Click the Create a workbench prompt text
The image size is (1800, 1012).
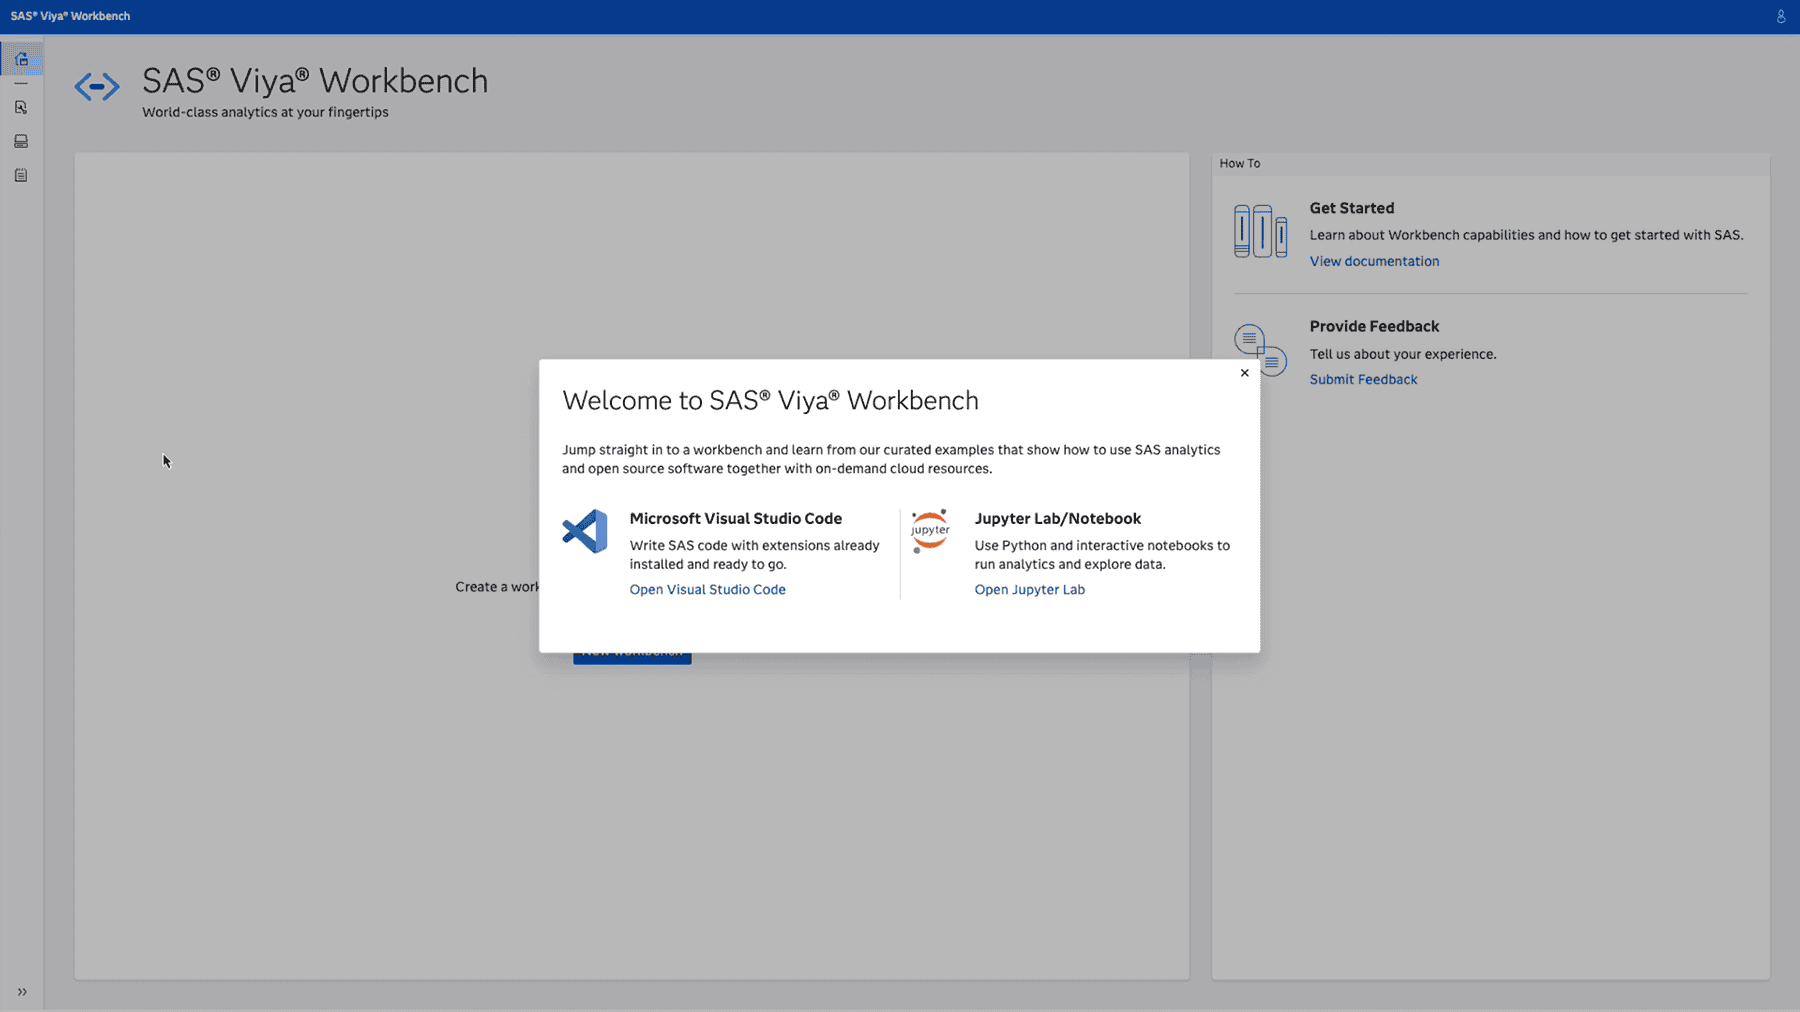pyautogui.click(x=497, y=587)
